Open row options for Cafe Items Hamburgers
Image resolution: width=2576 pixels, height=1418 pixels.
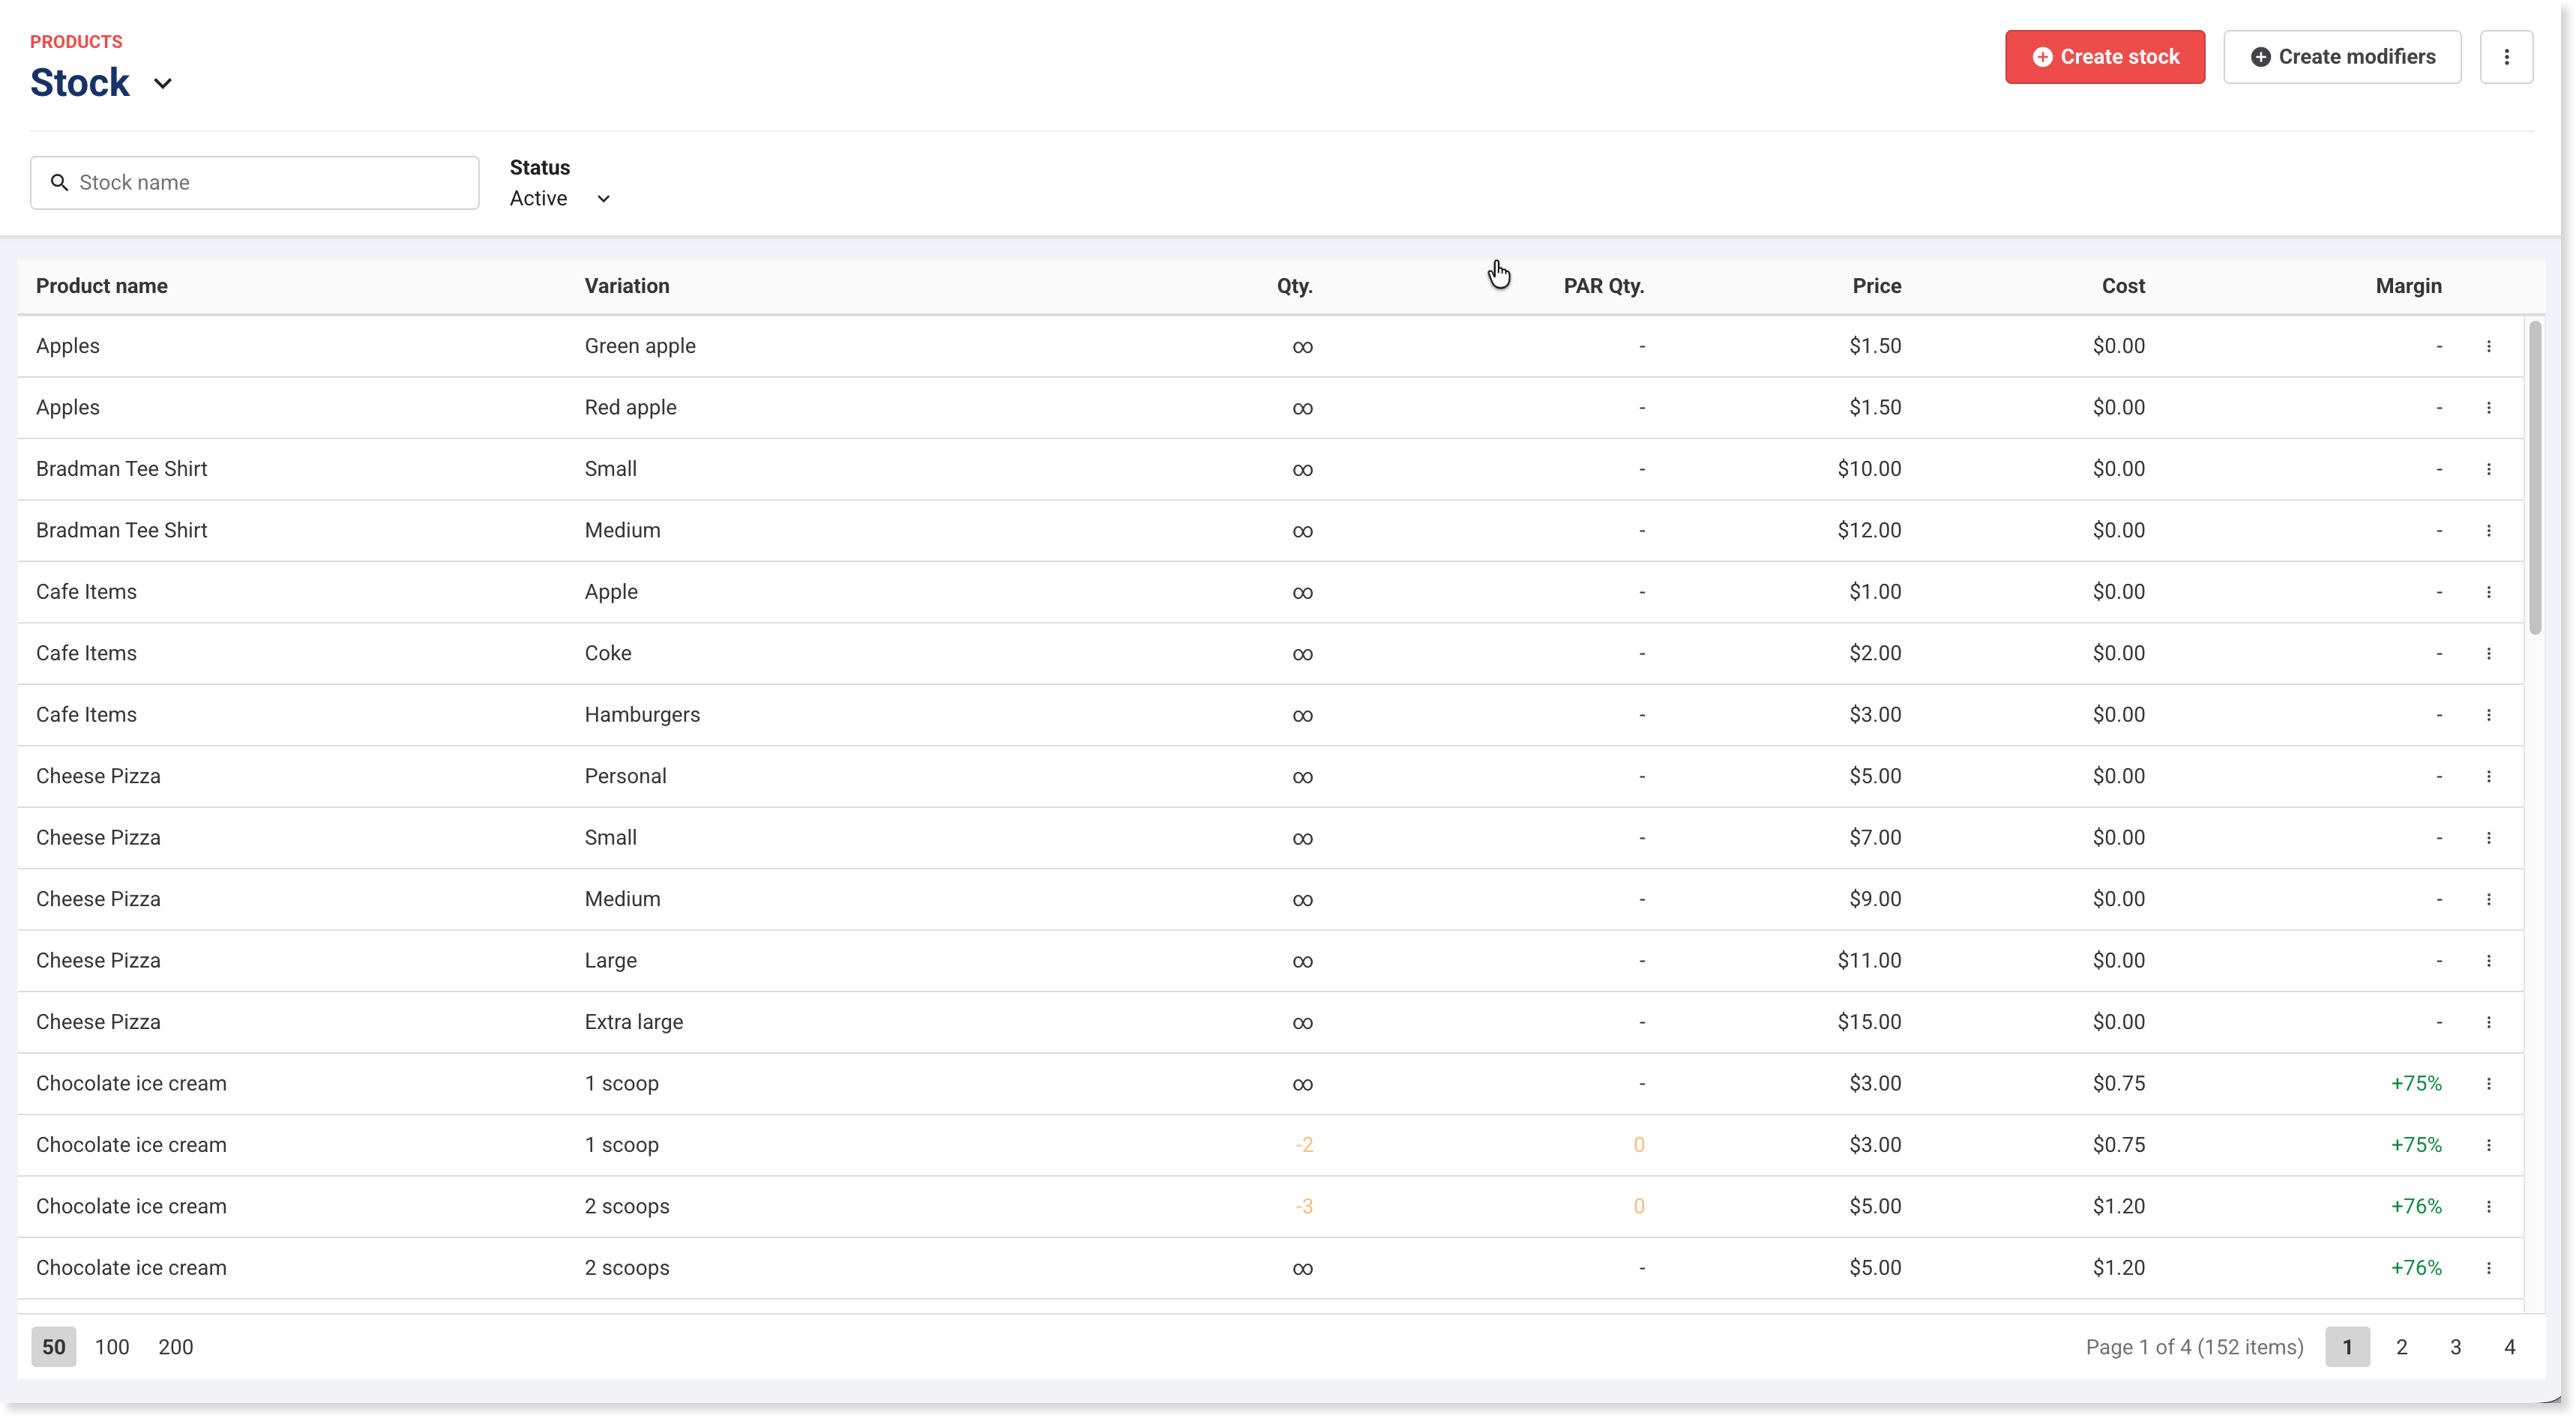[2488, 715]
